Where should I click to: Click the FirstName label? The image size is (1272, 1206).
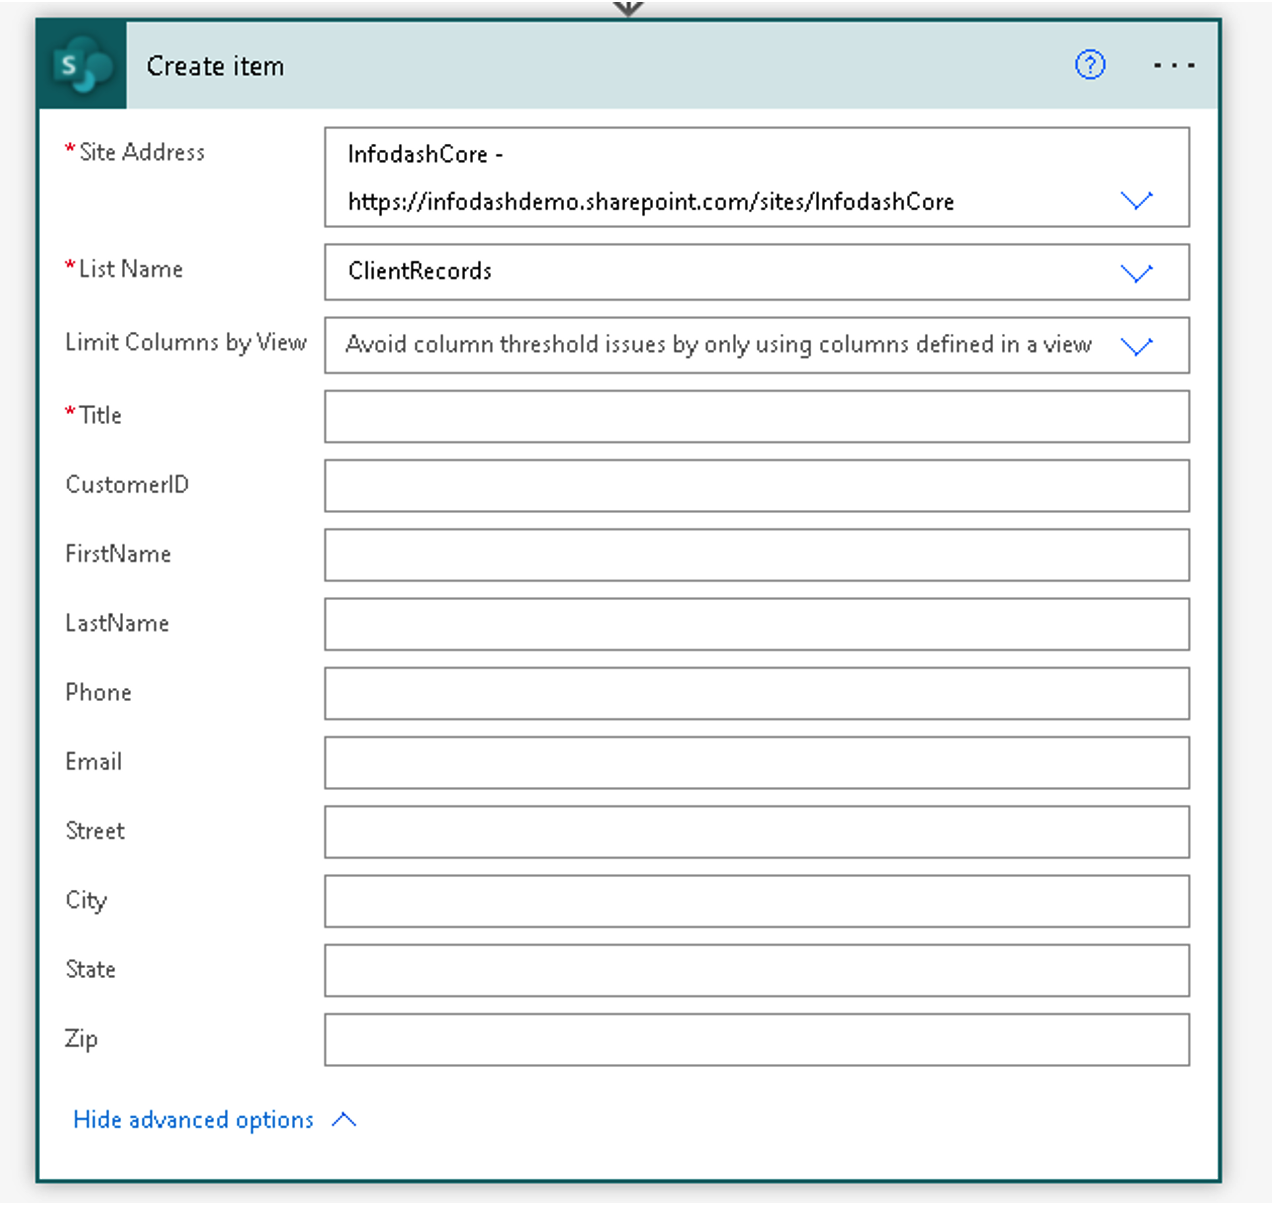(118, 554)
